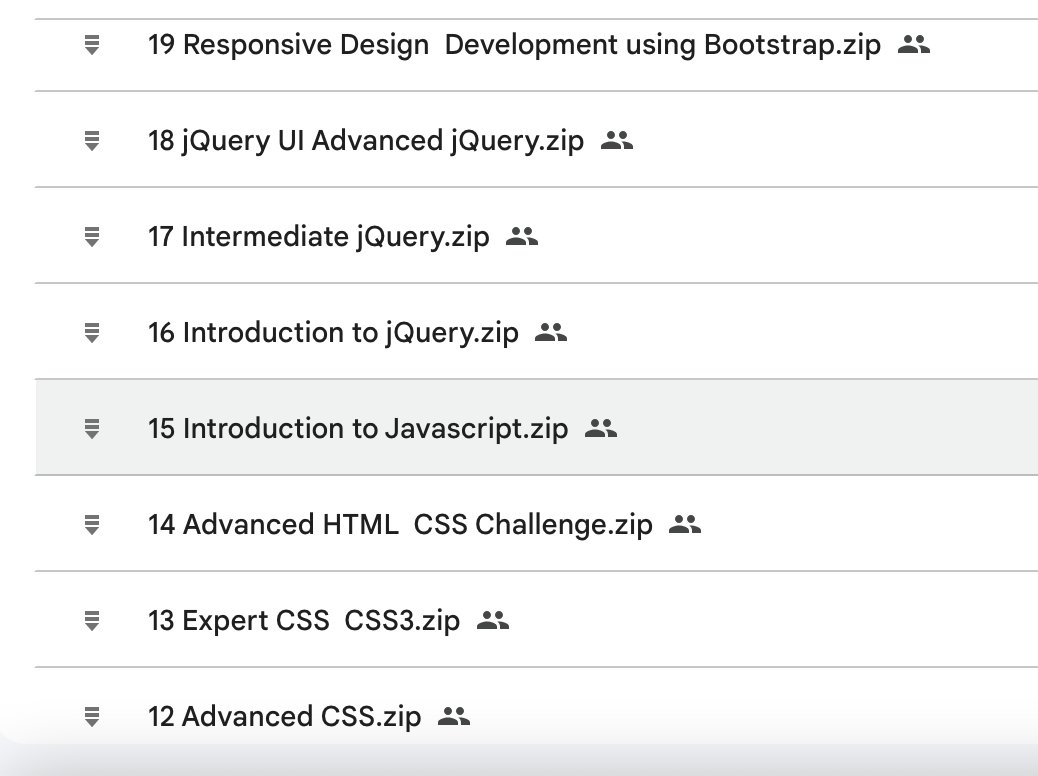Select file 19 Responsive Design Development using Bootstrap.zip
This screenshot has width=1038, height=776.
pyautogui.click(x=514, y=45)
